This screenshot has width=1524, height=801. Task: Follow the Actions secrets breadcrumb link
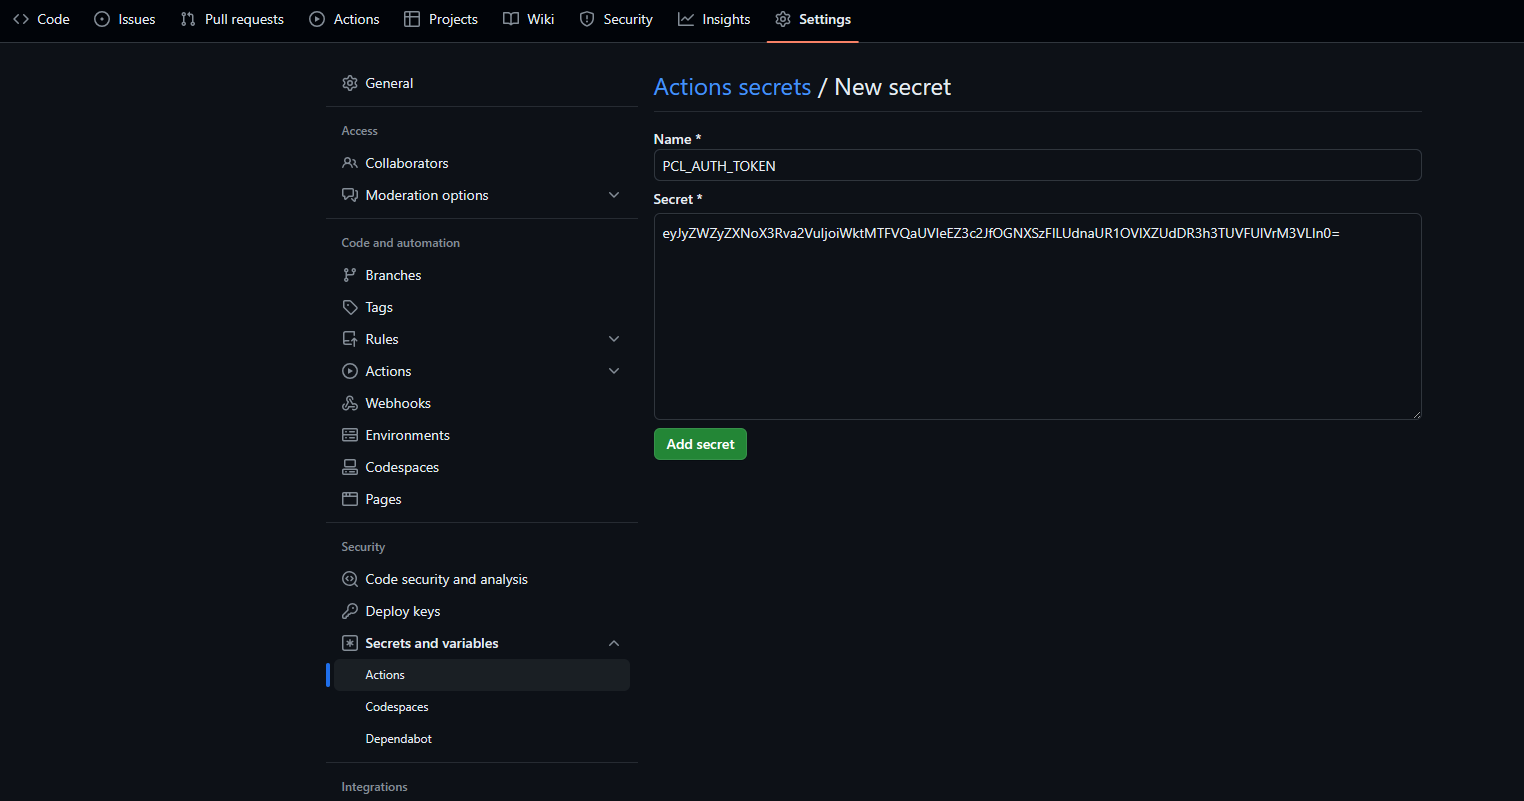[x=732, y=87]
